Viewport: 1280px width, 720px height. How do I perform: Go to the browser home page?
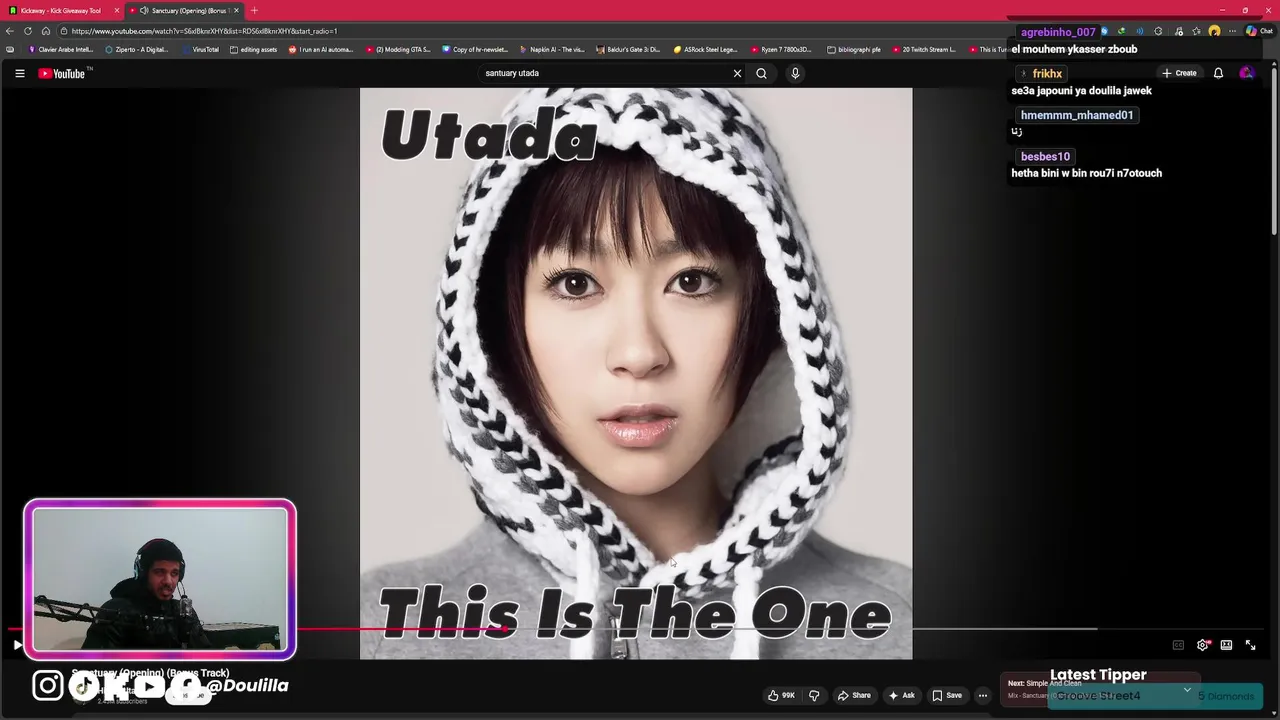point(45,31)
